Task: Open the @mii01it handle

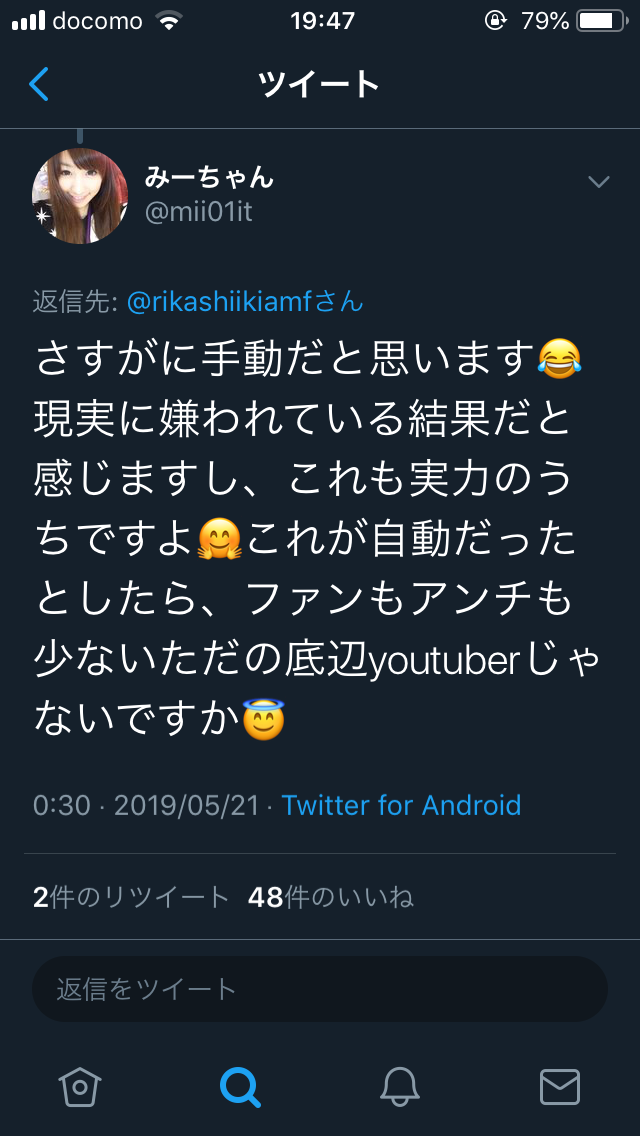Action: pyautogui.click(x=199, y=212)
